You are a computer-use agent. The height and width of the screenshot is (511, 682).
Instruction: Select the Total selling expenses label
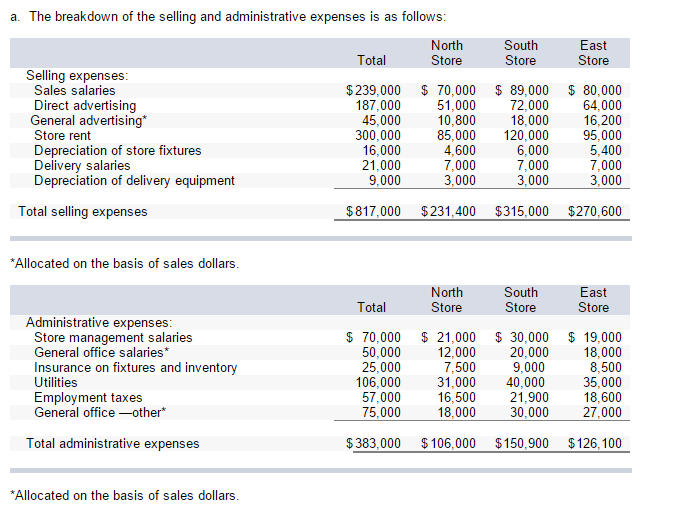click(83, 212)
